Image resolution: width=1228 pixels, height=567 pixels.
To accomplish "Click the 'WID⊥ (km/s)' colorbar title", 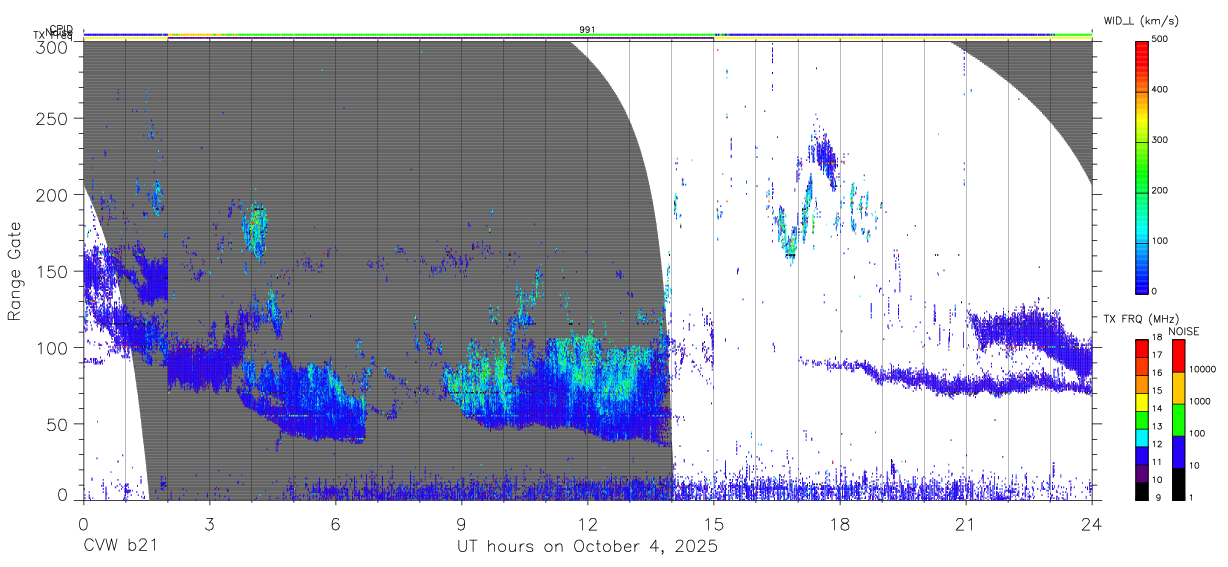I will click(1142, 21).
